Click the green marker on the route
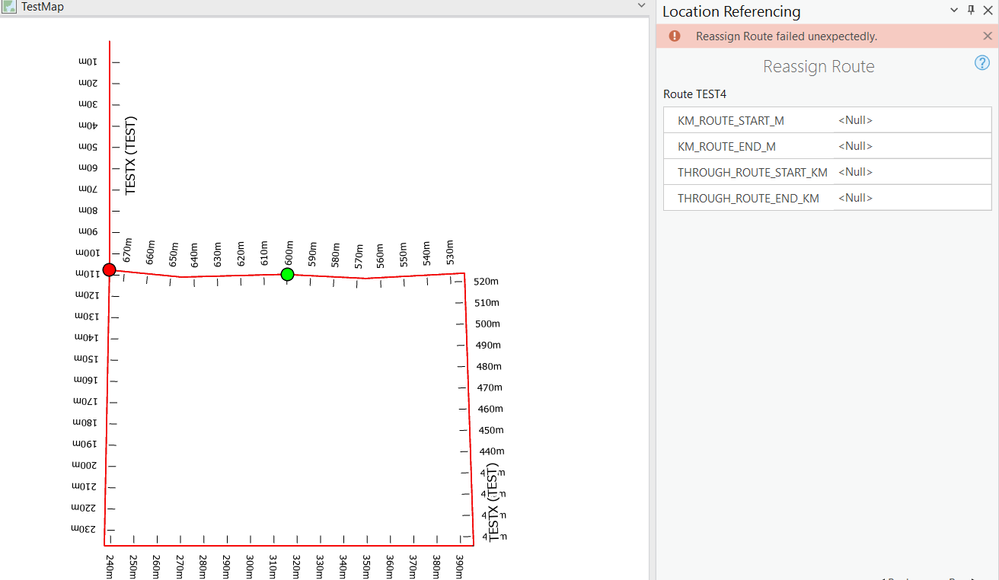Viewport: 999px width, 580px height. click(287, 274)
